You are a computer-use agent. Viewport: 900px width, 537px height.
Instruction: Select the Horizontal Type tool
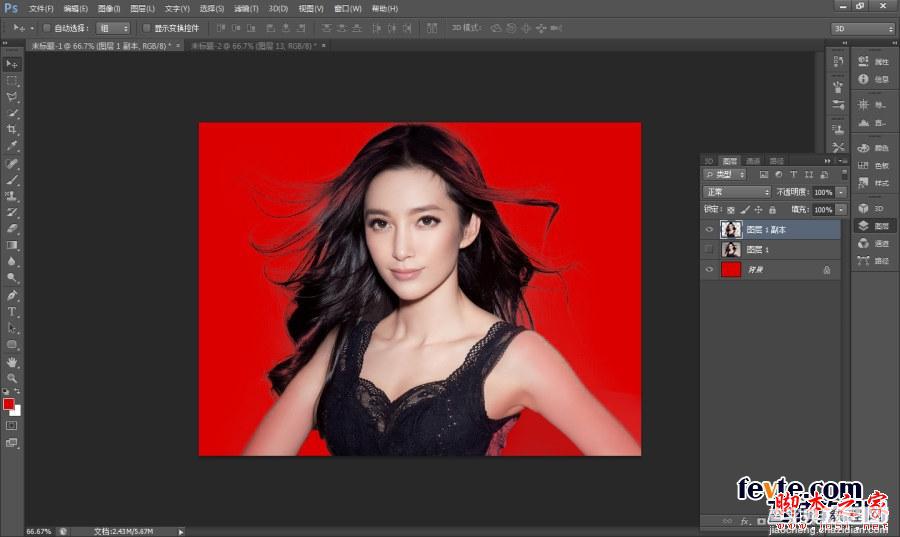(x=11, y=312)
